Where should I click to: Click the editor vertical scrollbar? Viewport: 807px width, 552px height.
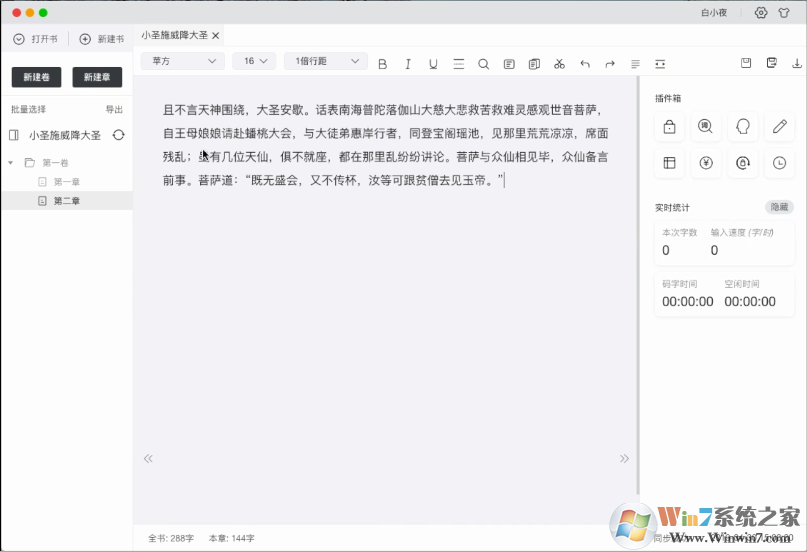coord(638,286)
